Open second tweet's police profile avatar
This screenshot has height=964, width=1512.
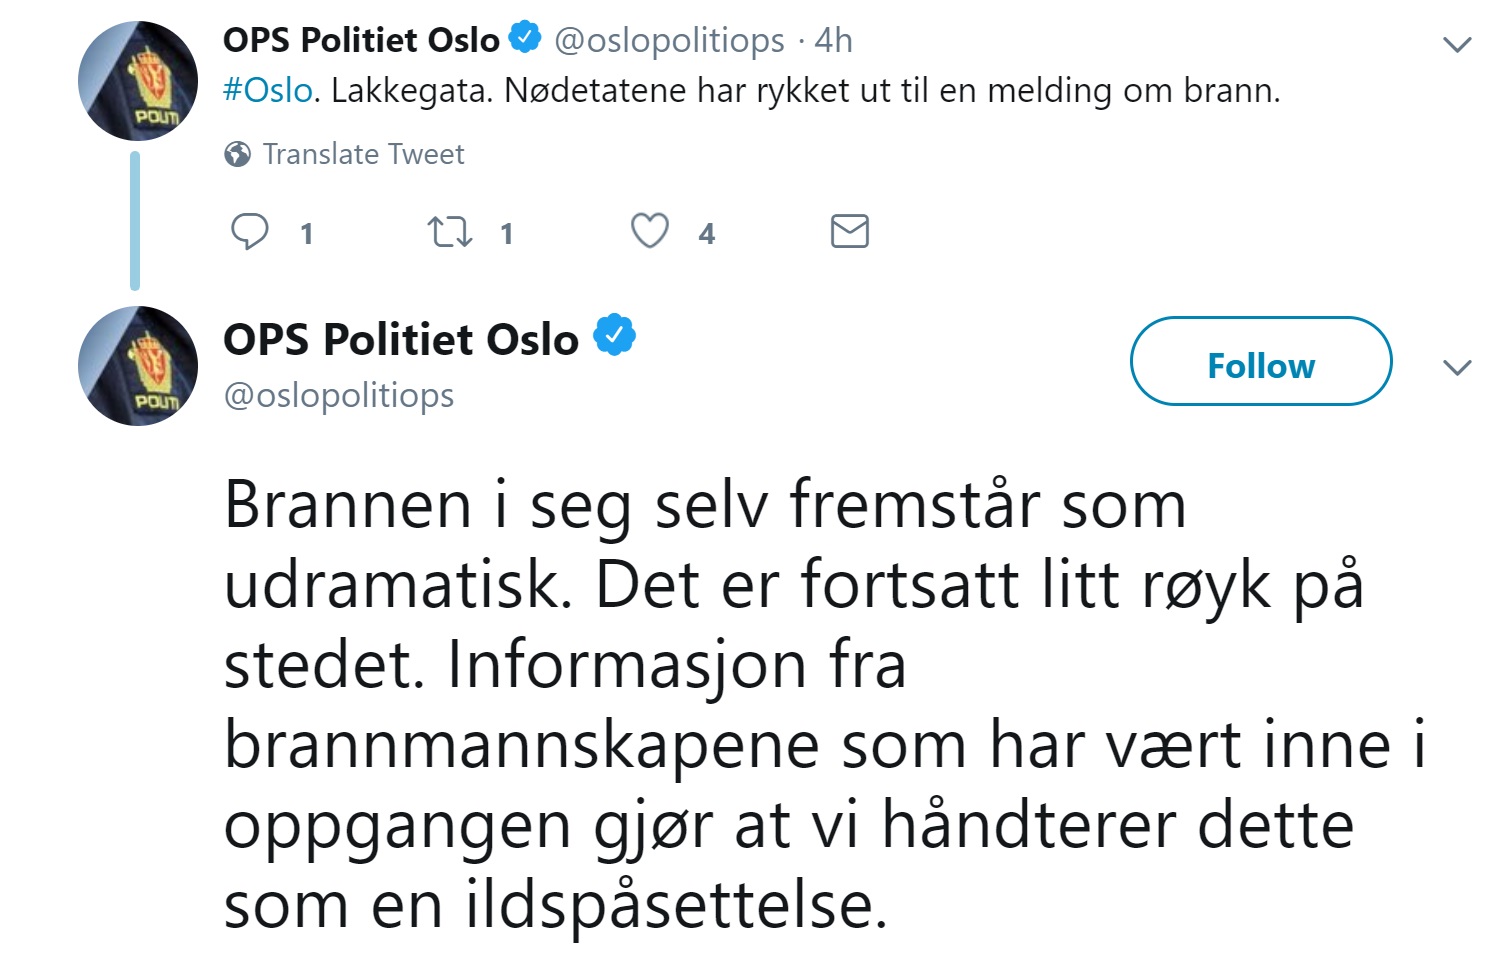point(138,366)
